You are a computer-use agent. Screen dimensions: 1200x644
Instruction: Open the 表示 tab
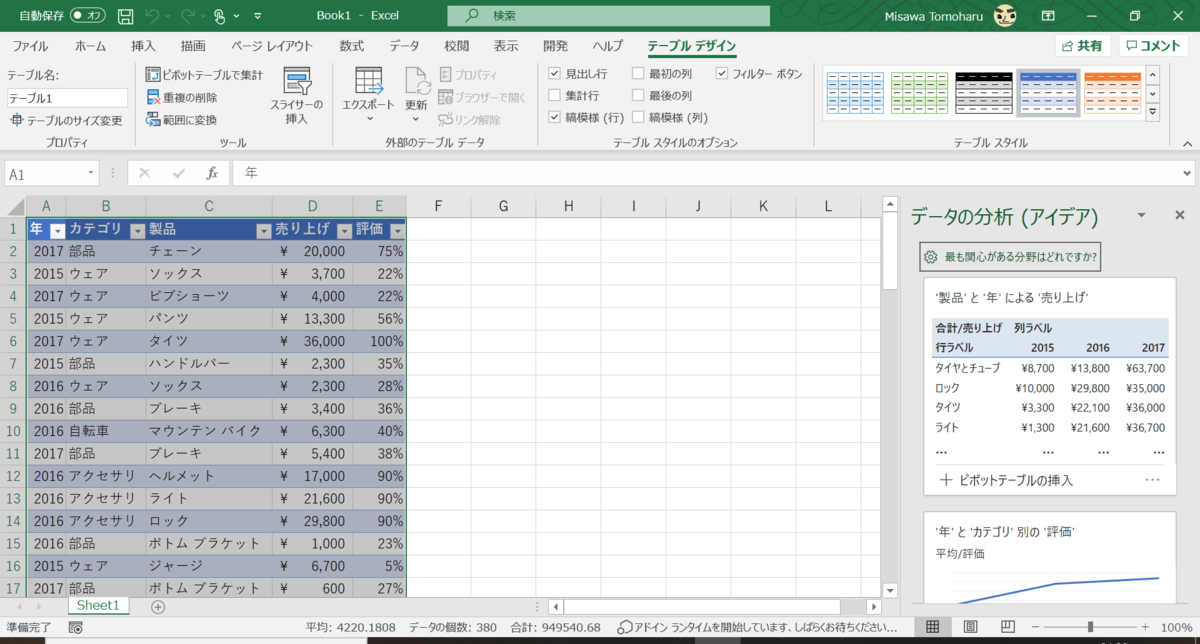pyautogui.click(x=505, y=46)
